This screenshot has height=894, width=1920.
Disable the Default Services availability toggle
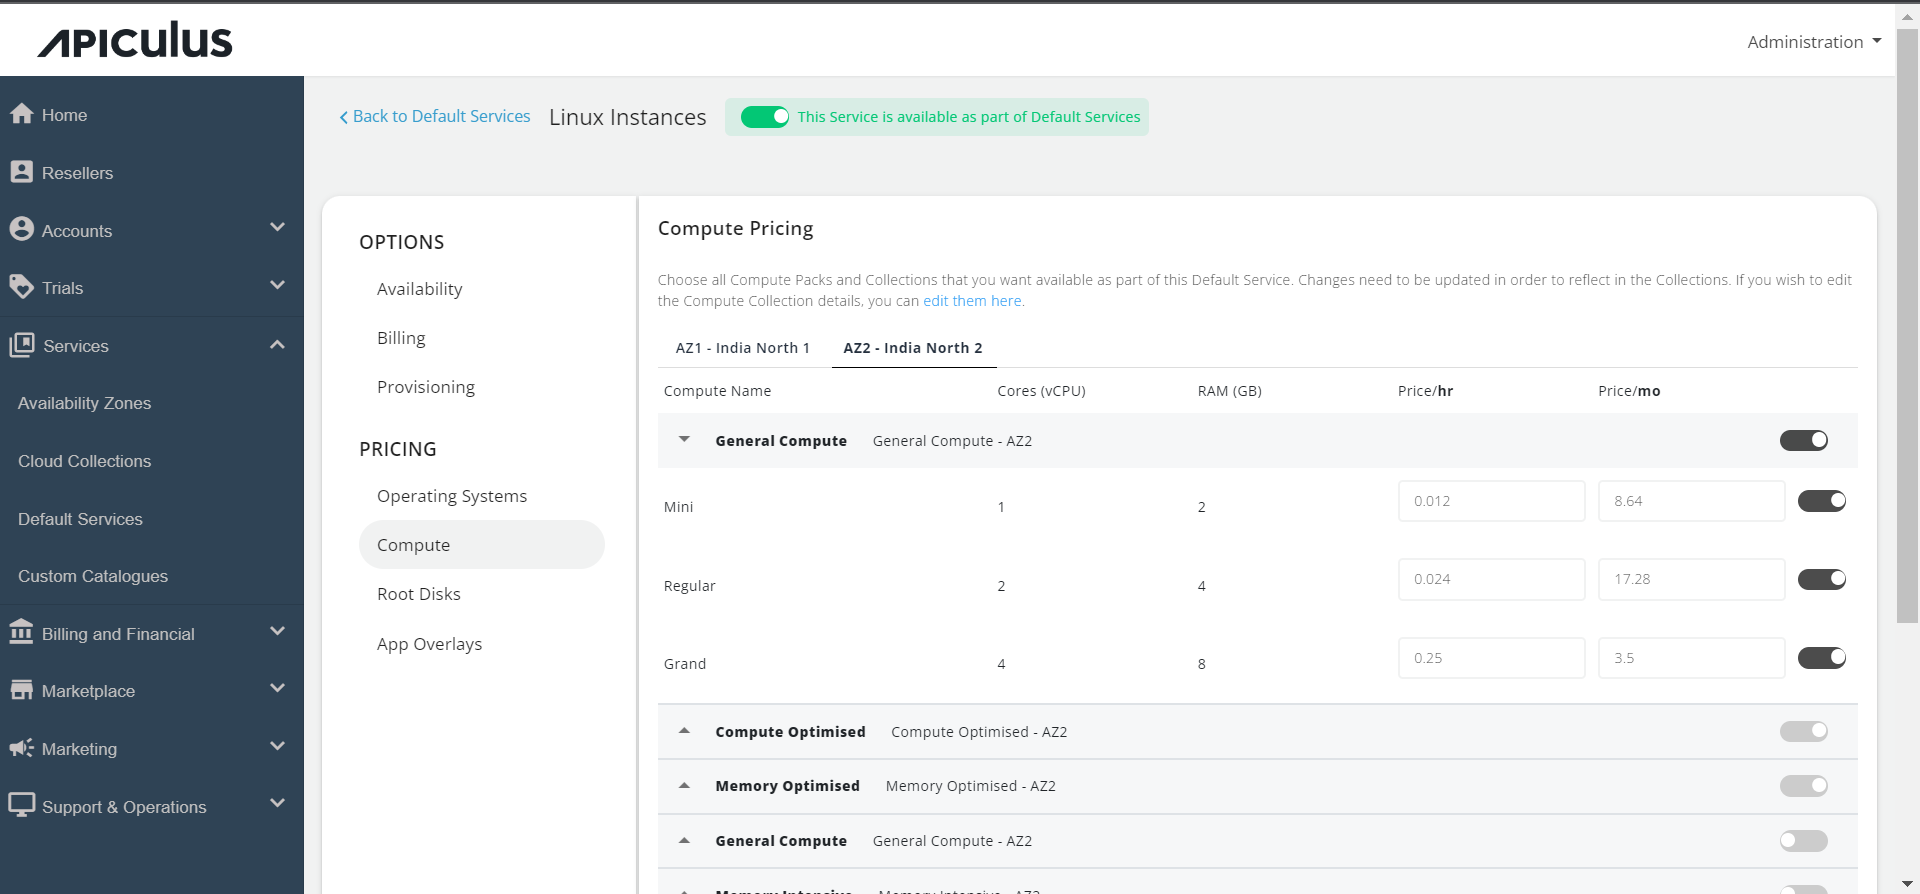pyautogui.click(x=765, y=117)
